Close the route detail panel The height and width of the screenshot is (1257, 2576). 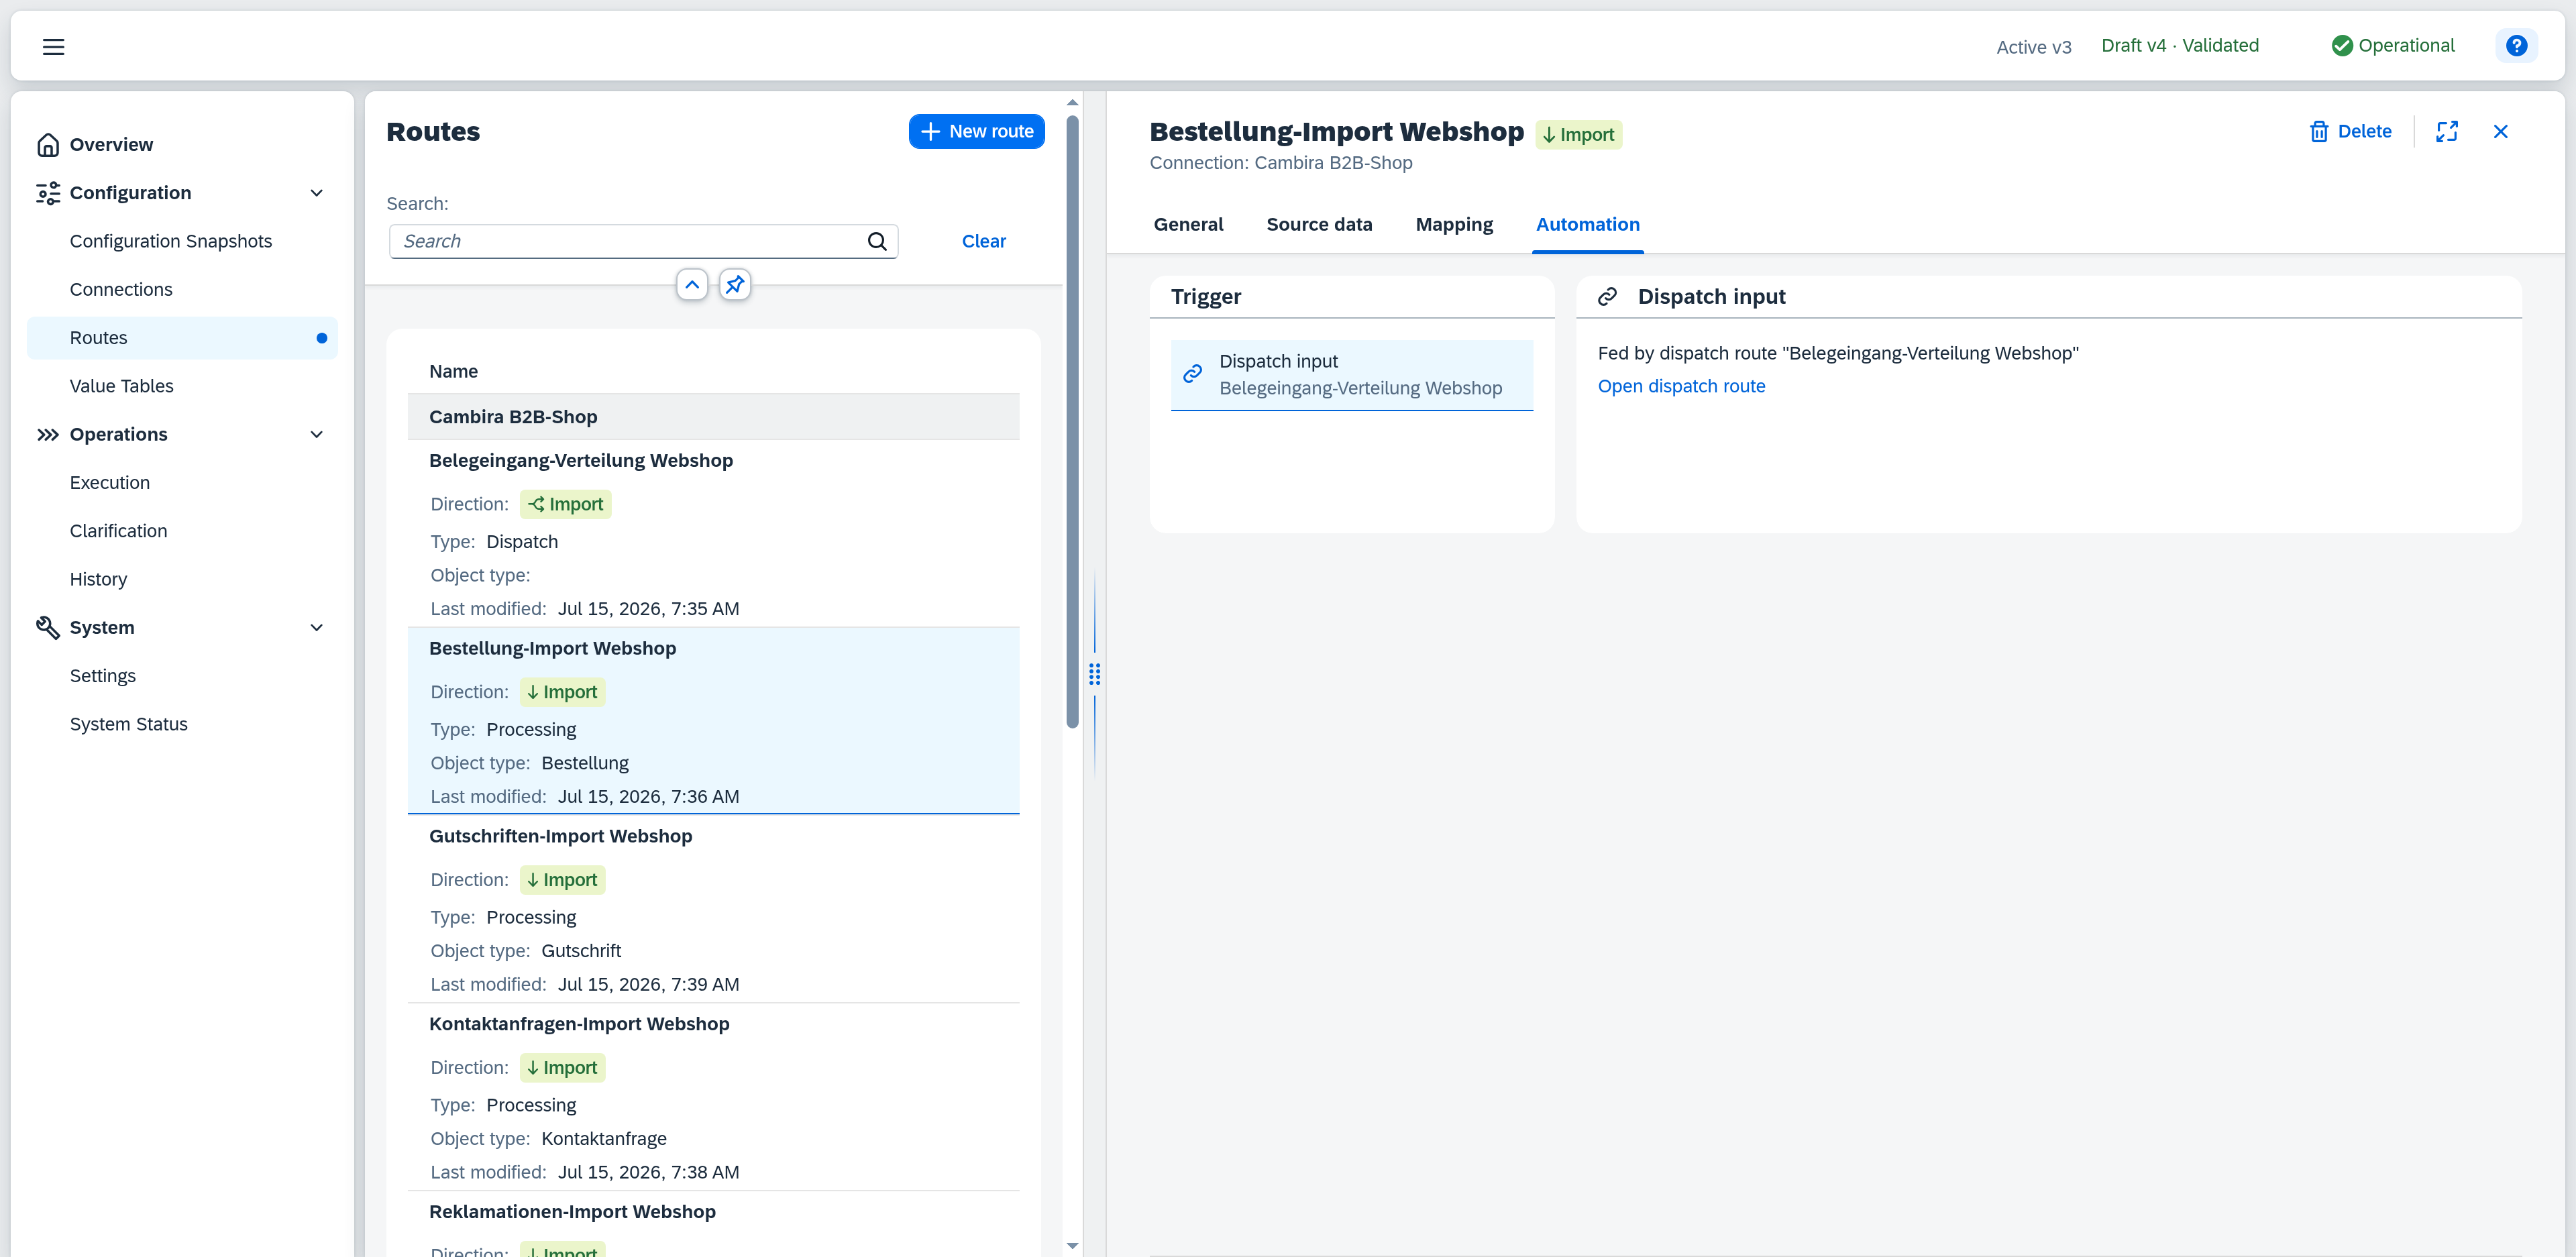(2500, 132)
